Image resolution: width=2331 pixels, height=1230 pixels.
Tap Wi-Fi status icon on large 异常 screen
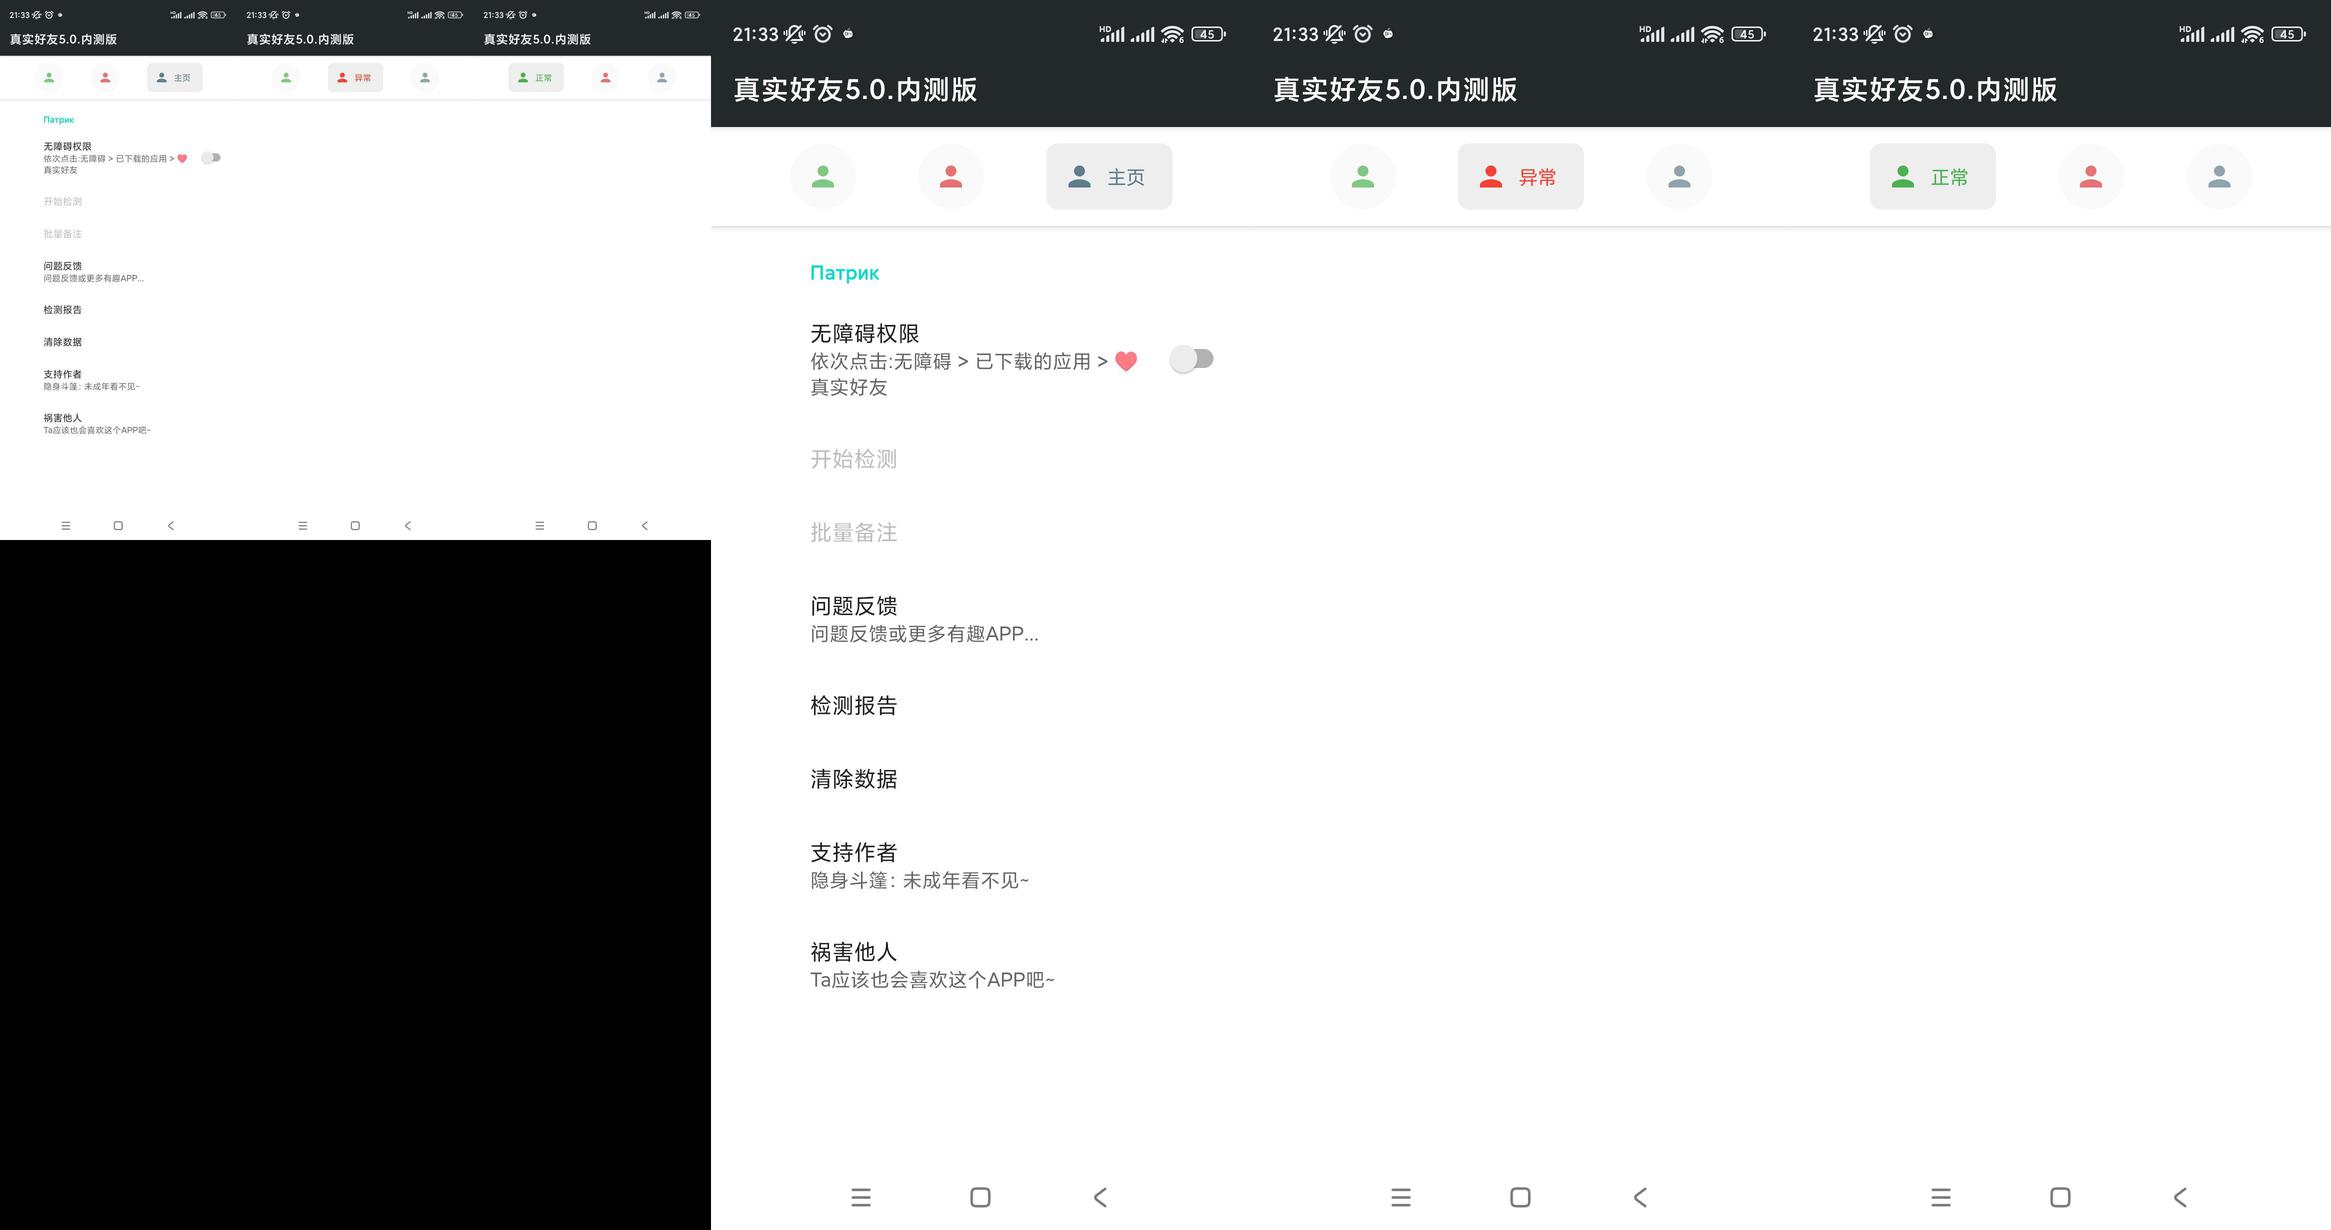[x=1712, y=34]
